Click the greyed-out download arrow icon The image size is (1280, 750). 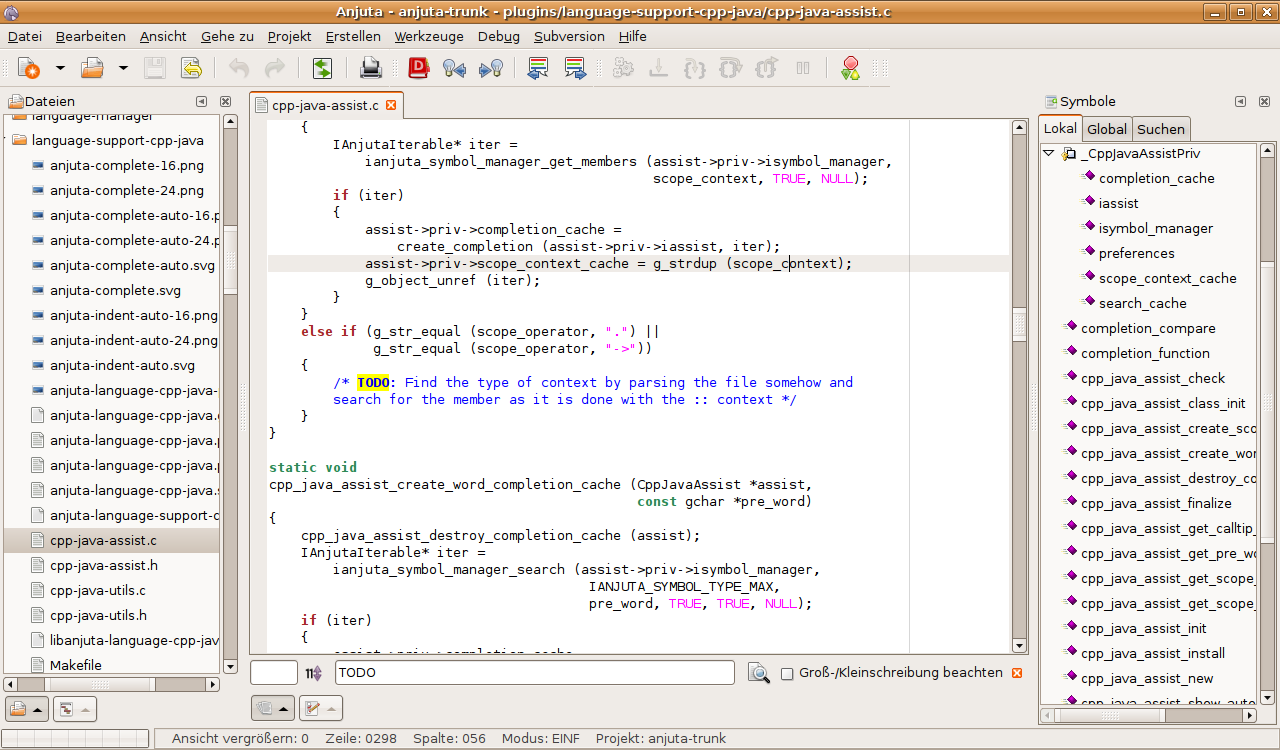pos(659,68)
